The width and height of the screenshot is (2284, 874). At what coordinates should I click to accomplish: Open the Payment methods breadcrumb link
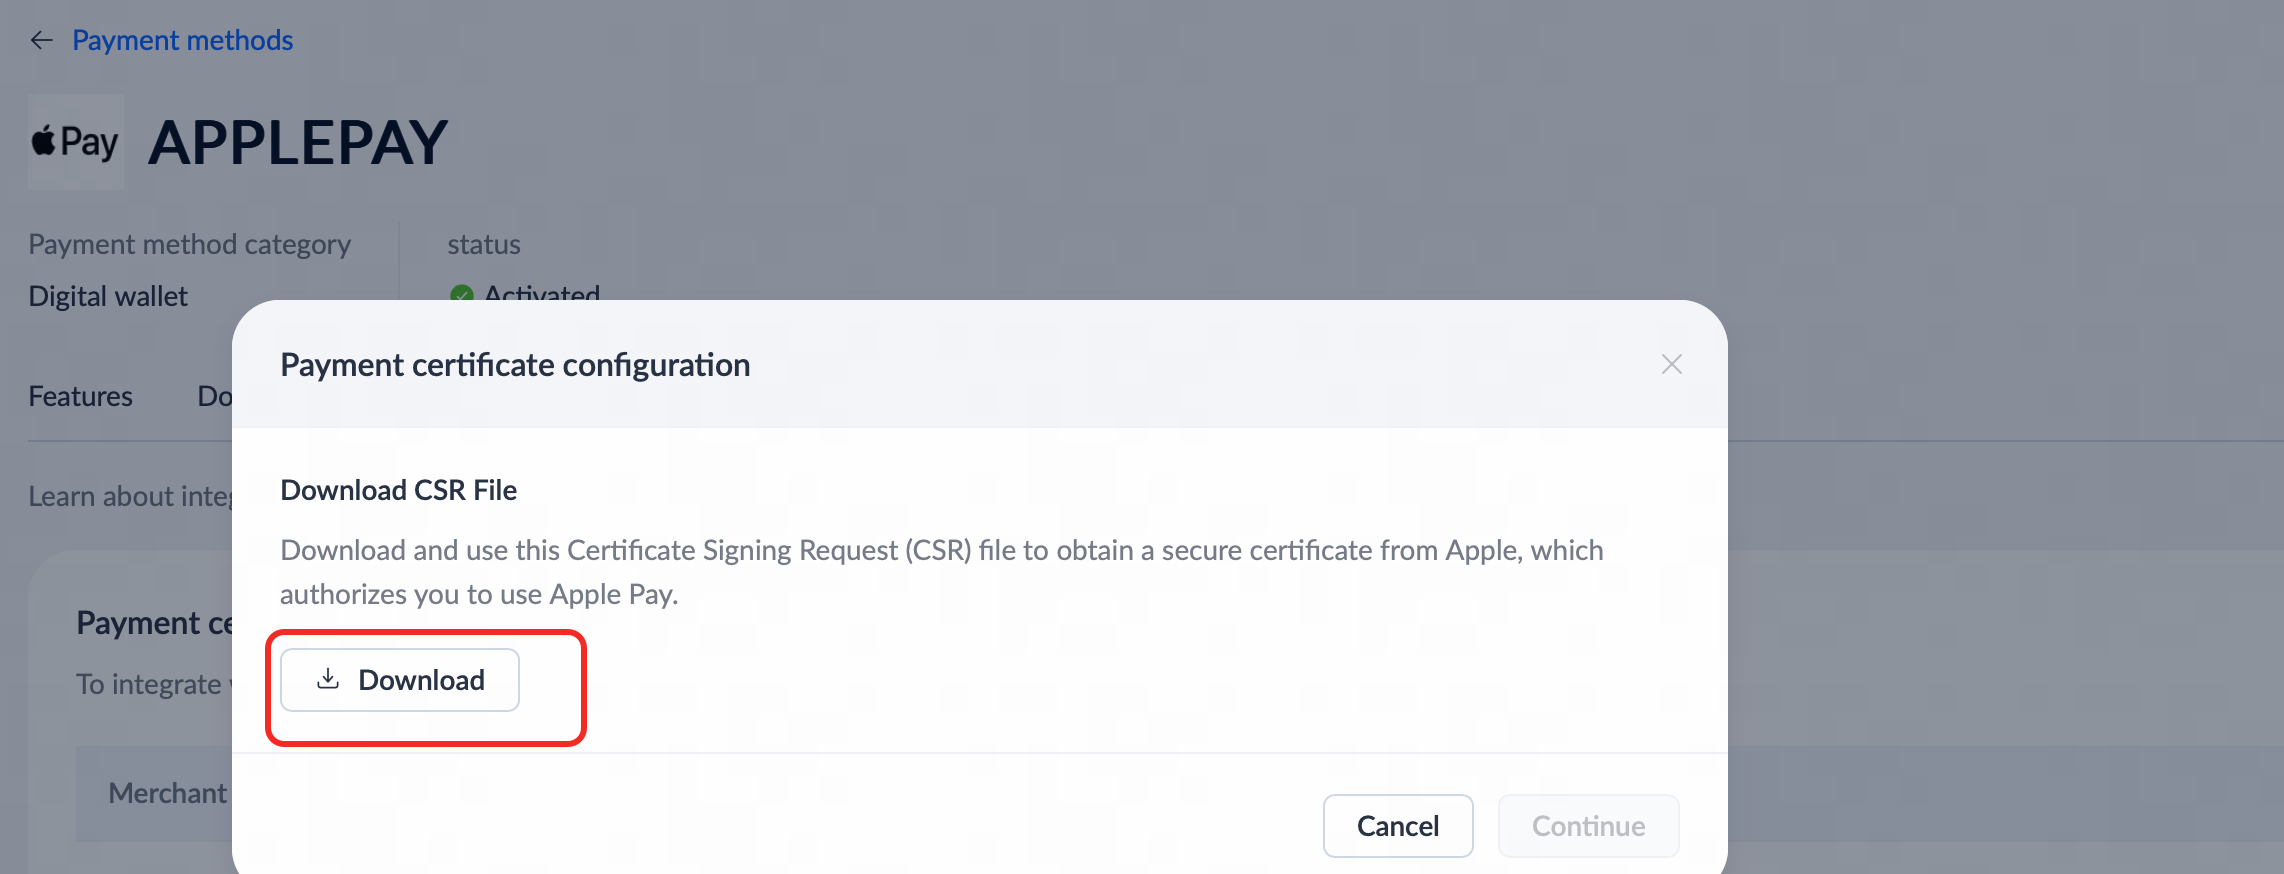point(182,40)
